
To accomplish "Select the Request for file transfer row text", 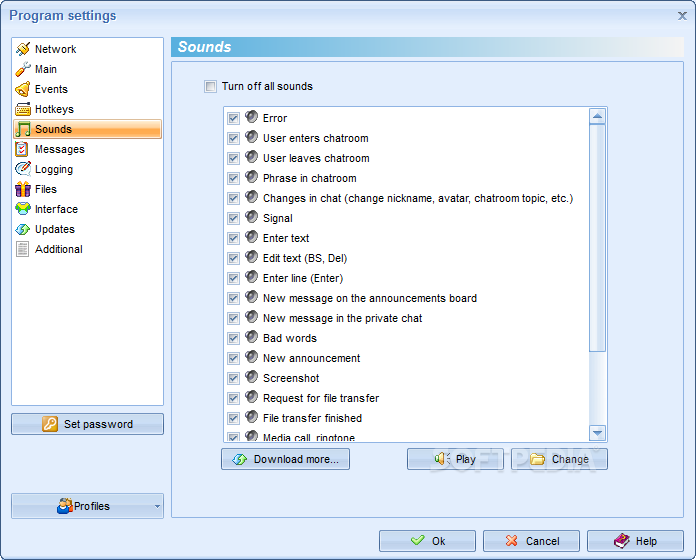I will 321,398.
